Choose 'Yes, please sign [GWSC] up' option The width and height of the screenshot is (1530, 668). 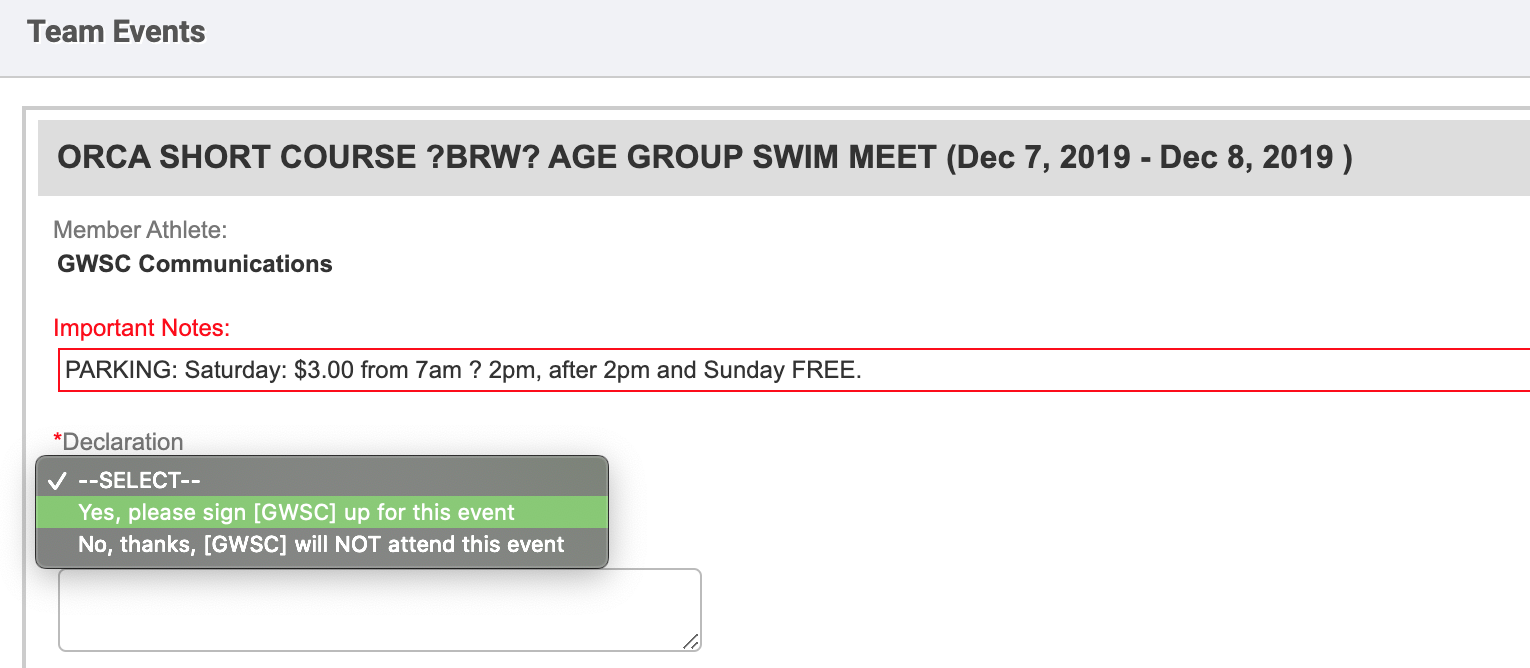(296, 513)
